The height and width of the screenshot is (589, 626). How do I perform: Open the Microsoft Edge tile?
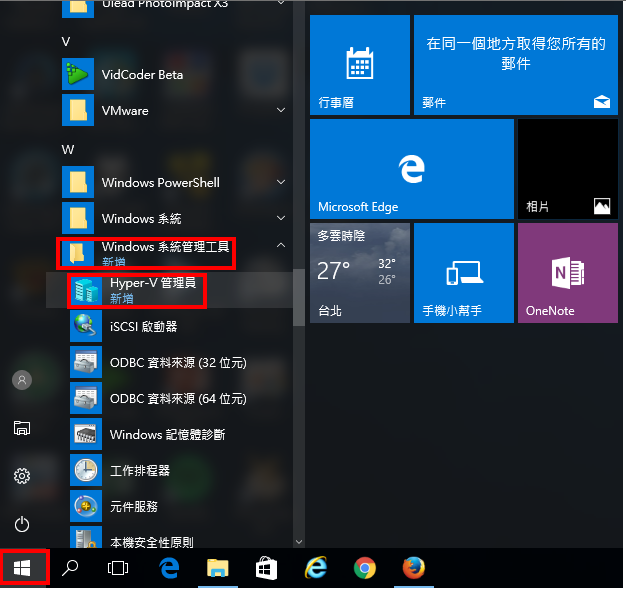tap(412, 169)
